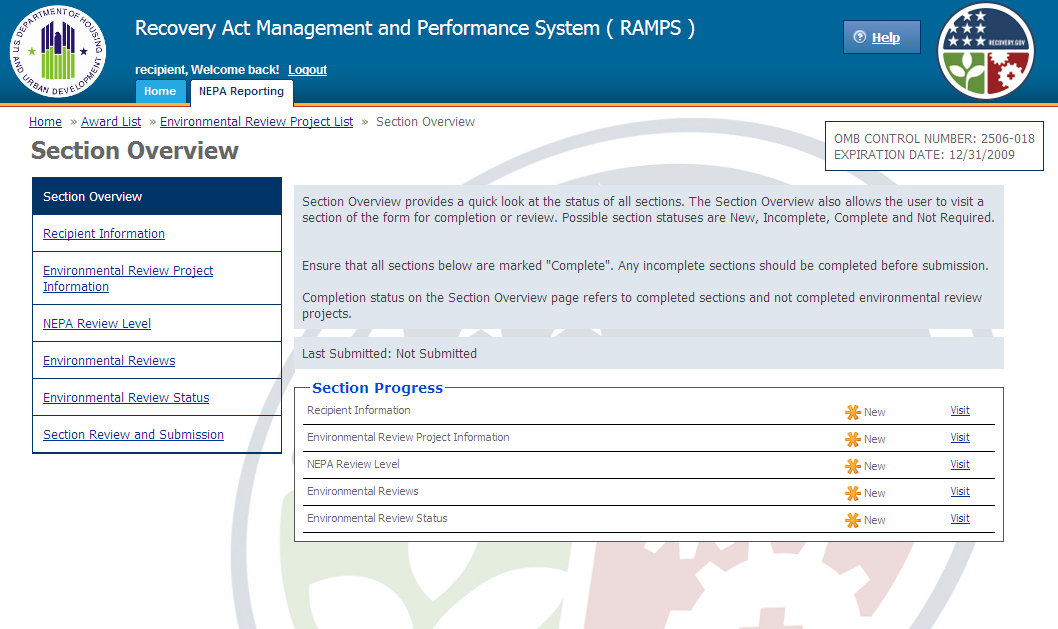
Task: Log out using the Logout link
Action: (307, 70)
